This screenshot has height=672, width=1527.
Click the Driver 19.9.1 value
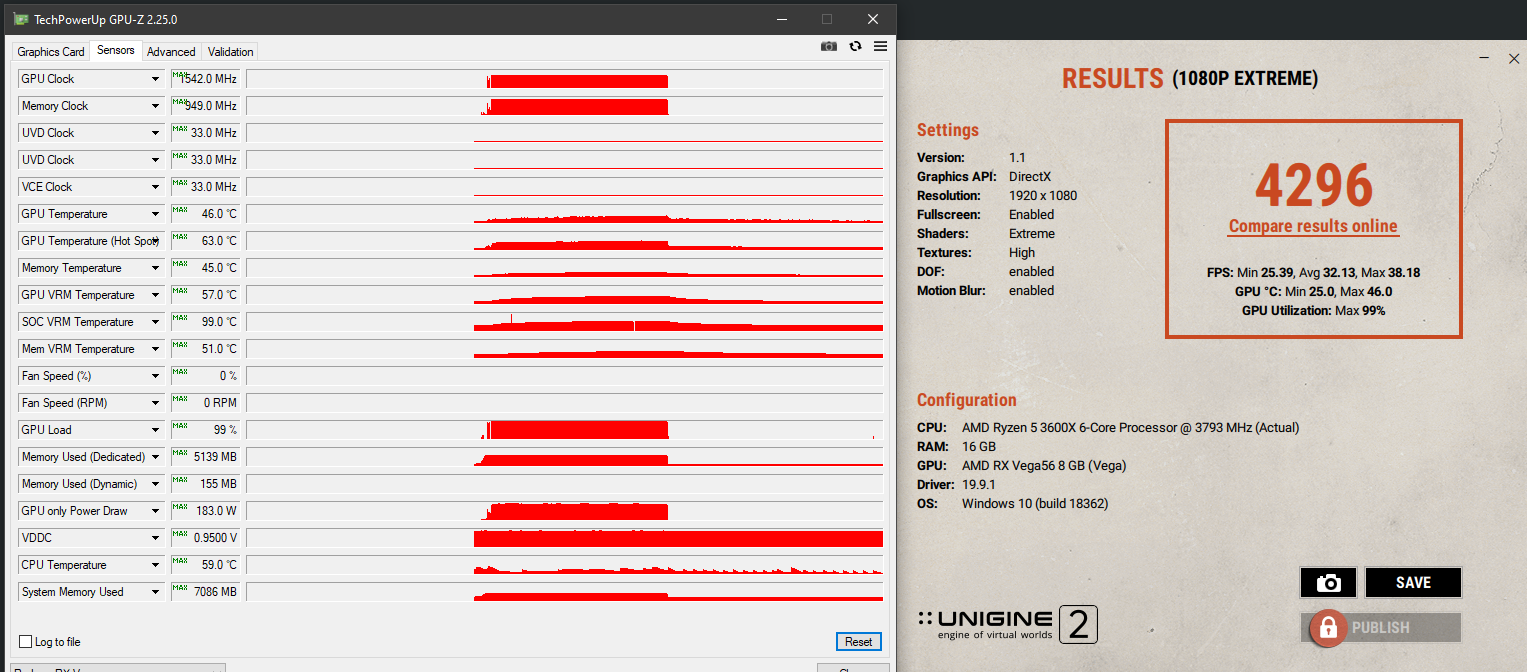(981, 484)
